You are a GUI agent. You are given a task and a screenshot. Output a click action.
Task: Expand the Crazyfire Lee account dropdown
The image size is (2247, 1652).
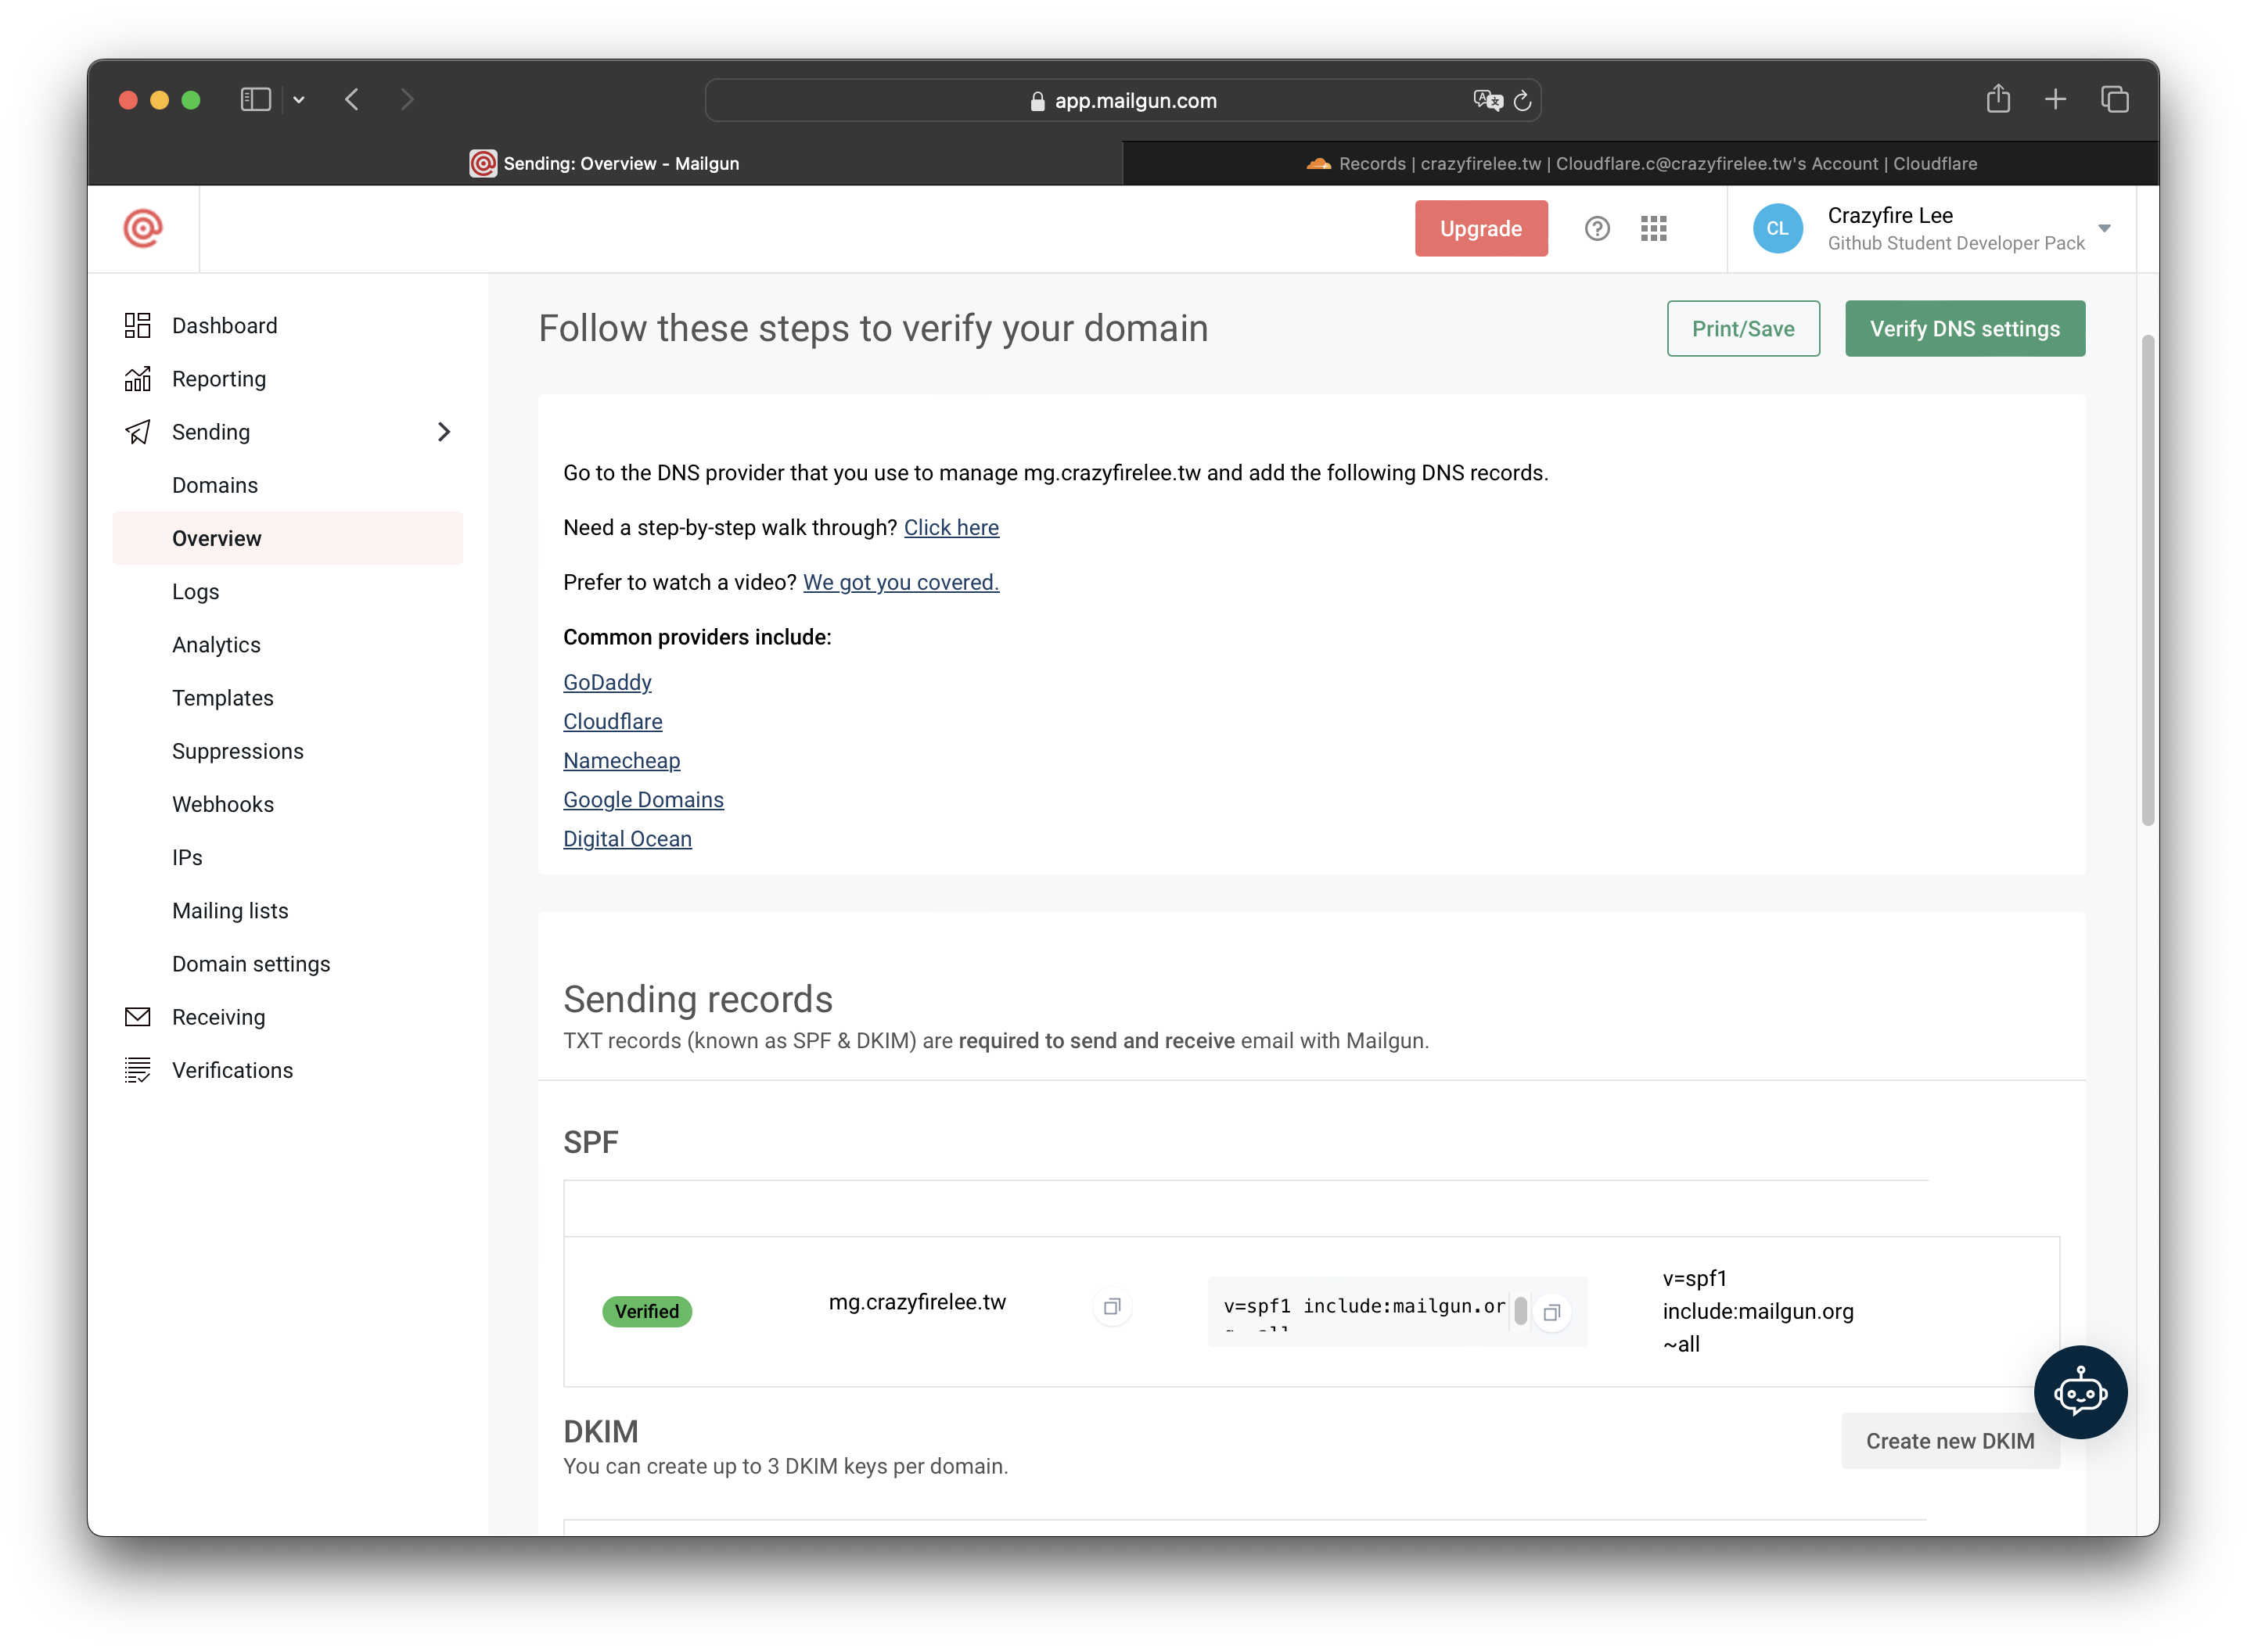2104,229
